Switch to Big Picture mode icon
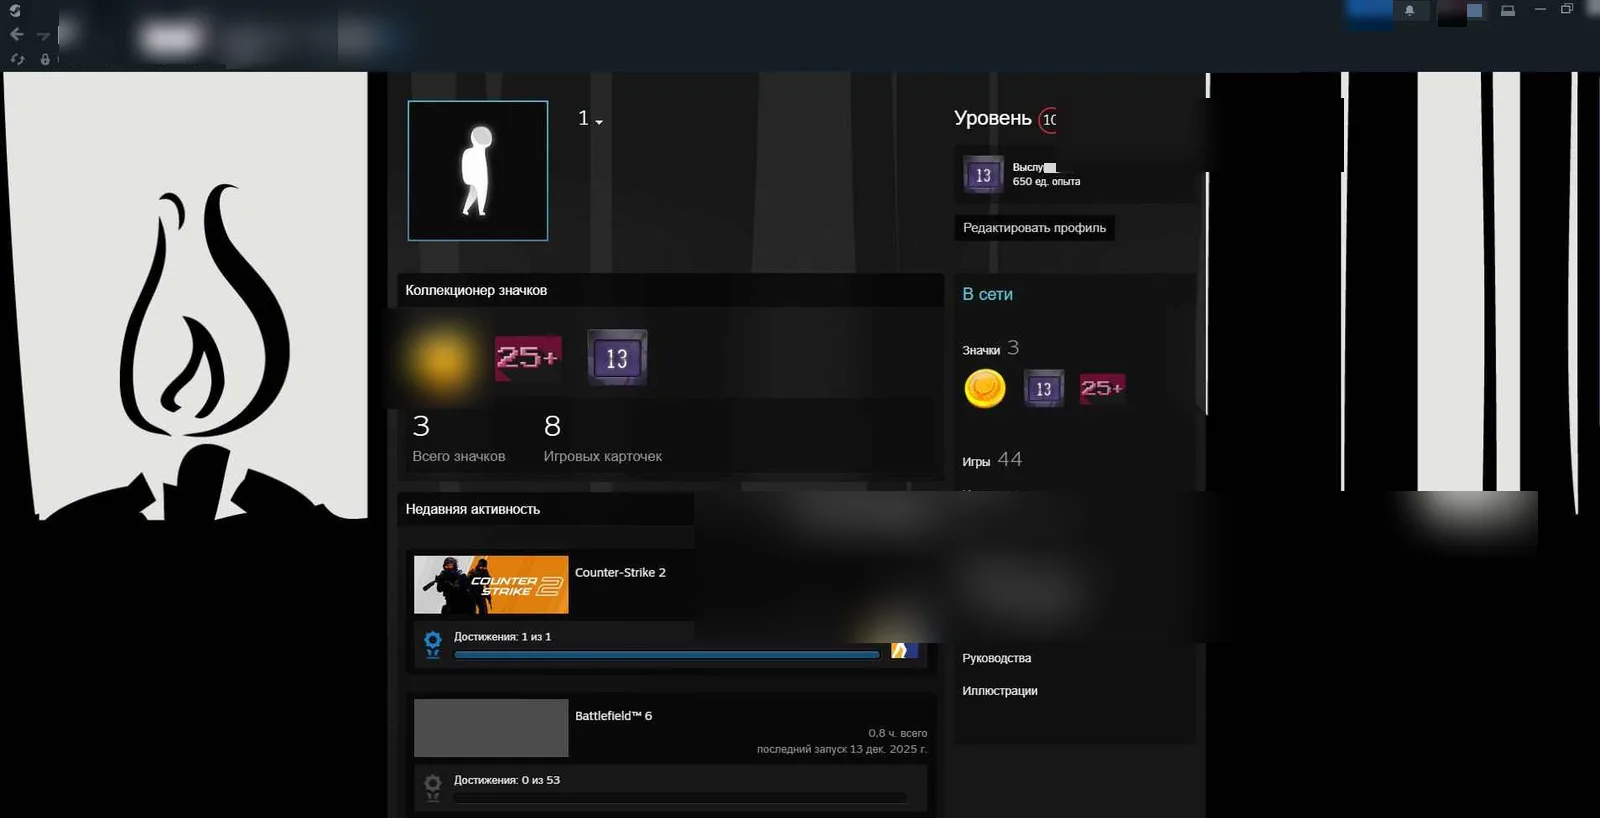This screenshot has height=818, width=1600. coord(1508,11)
